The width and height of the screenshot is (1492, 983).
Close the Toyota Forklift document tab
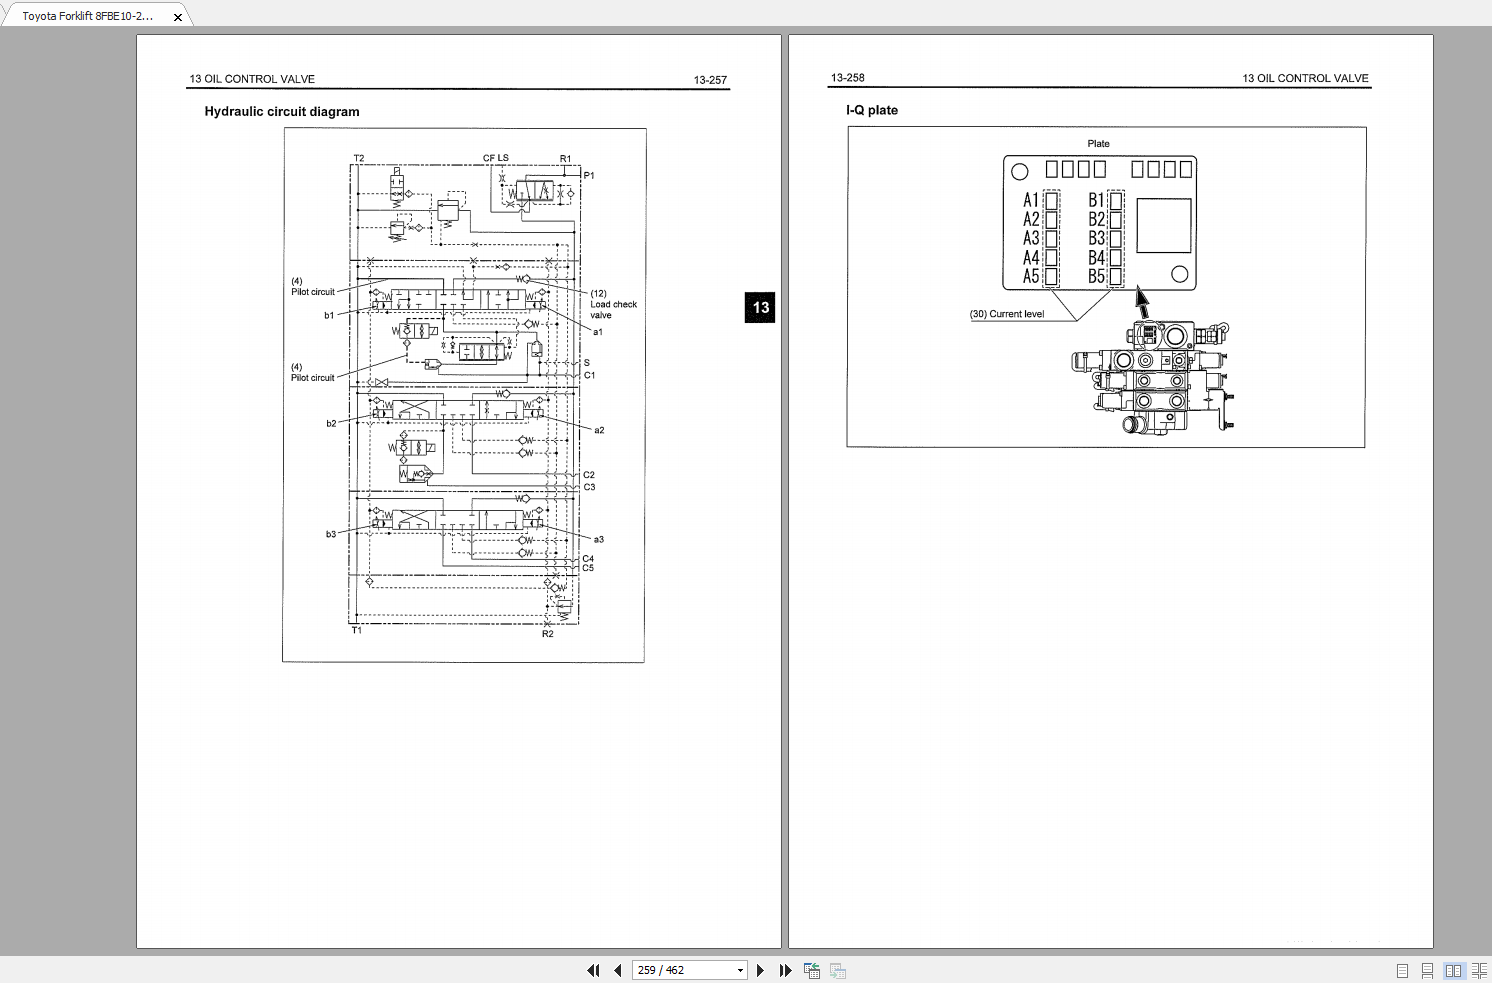178,17
